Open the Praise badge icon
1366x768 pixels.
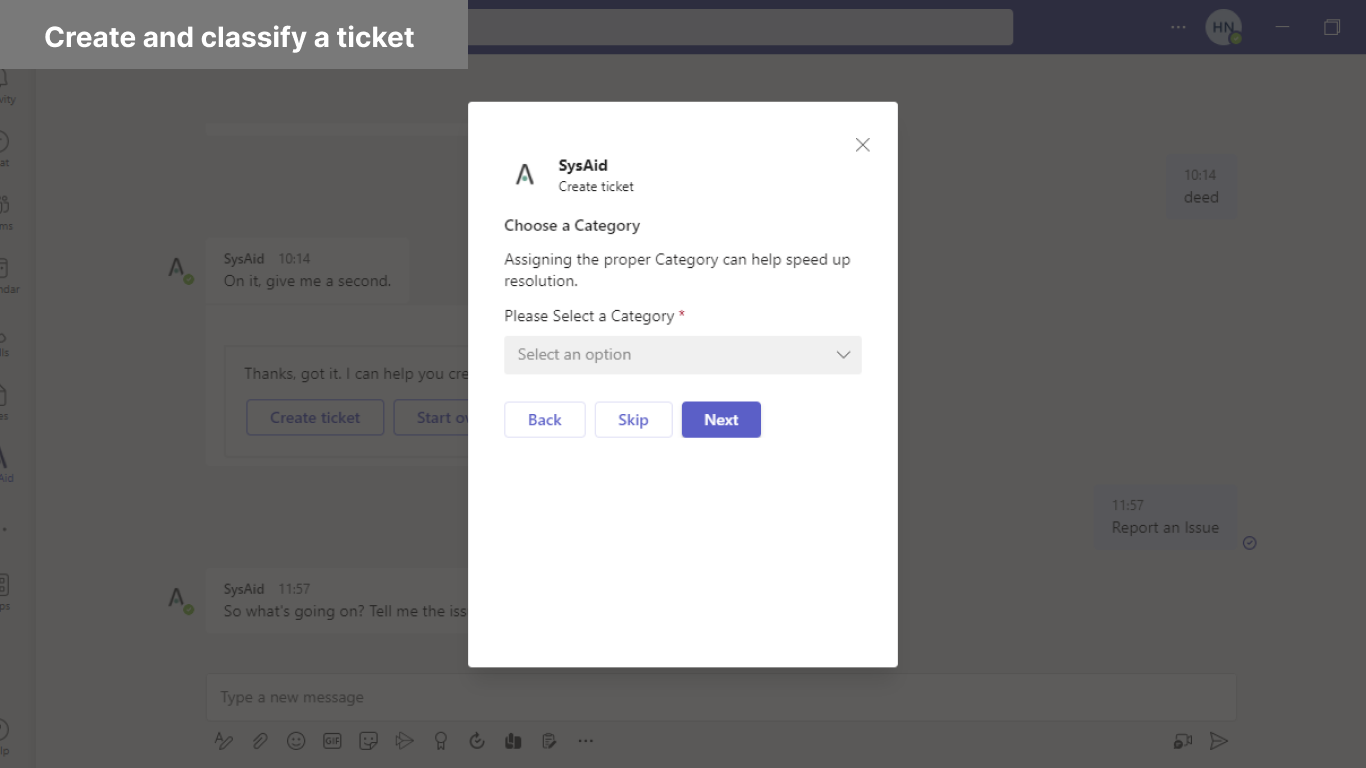[x=440, y=741]
